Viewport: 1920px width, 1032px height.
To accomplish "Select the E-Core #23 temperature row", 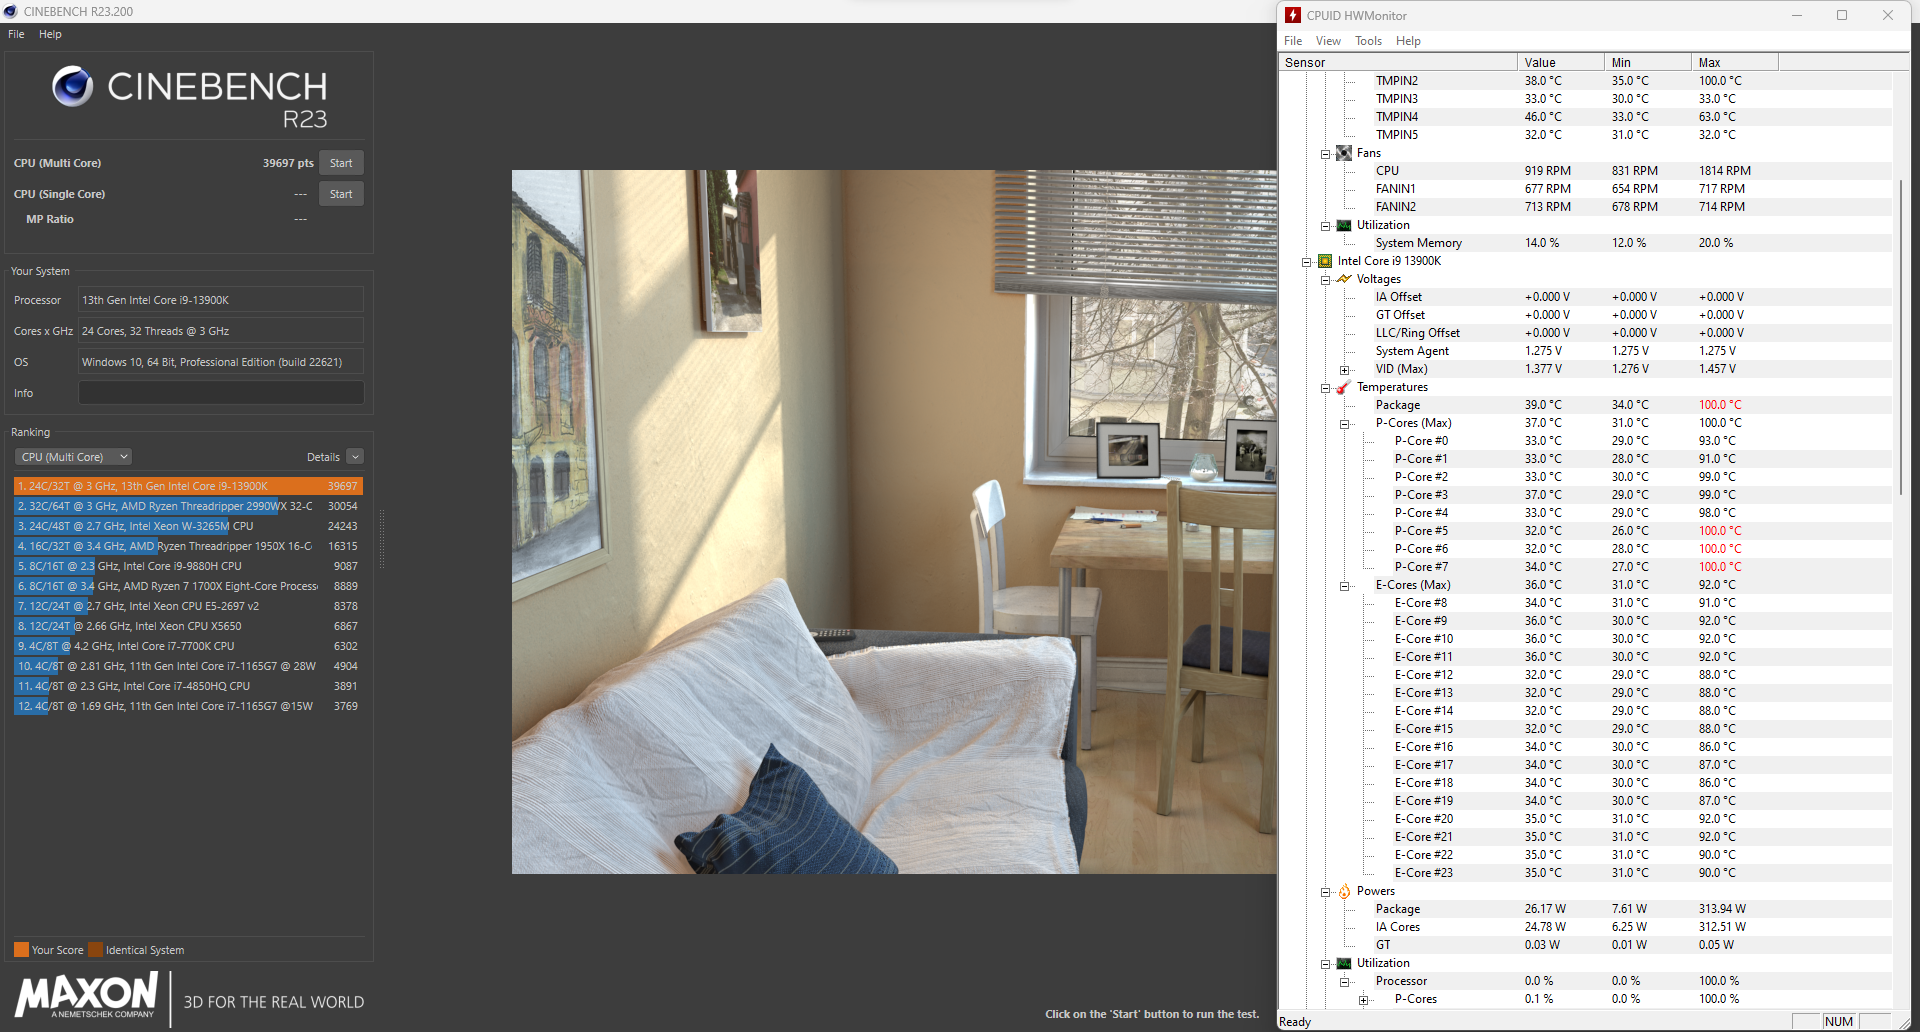I will pyautogui.click(x=1585, y=873).
